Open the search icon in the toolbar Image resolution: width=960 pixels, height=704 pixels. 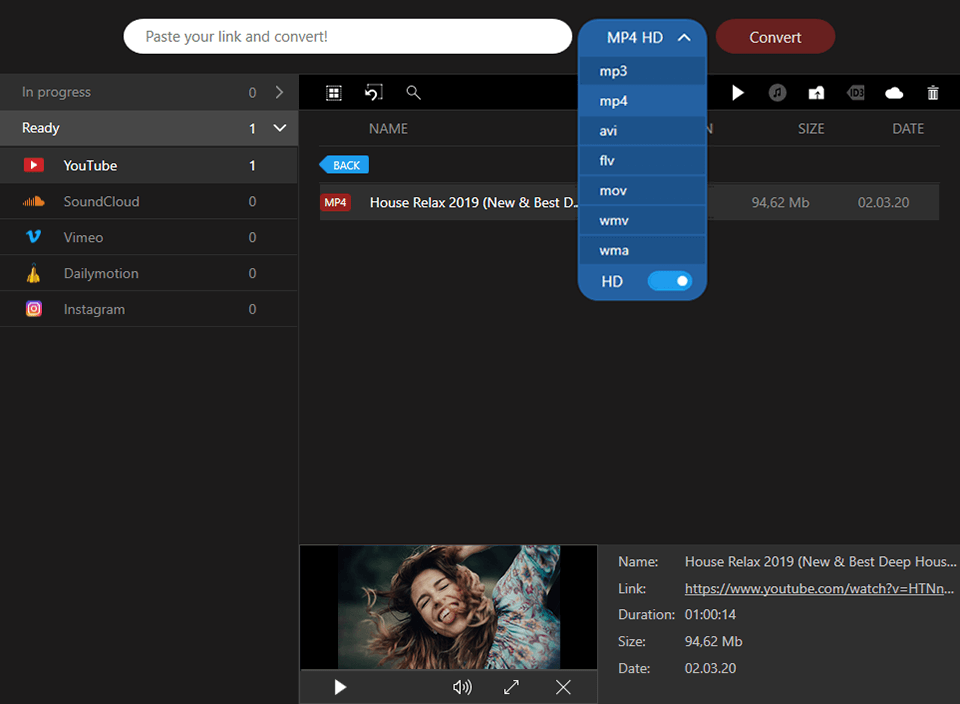(x=413, y=92)
